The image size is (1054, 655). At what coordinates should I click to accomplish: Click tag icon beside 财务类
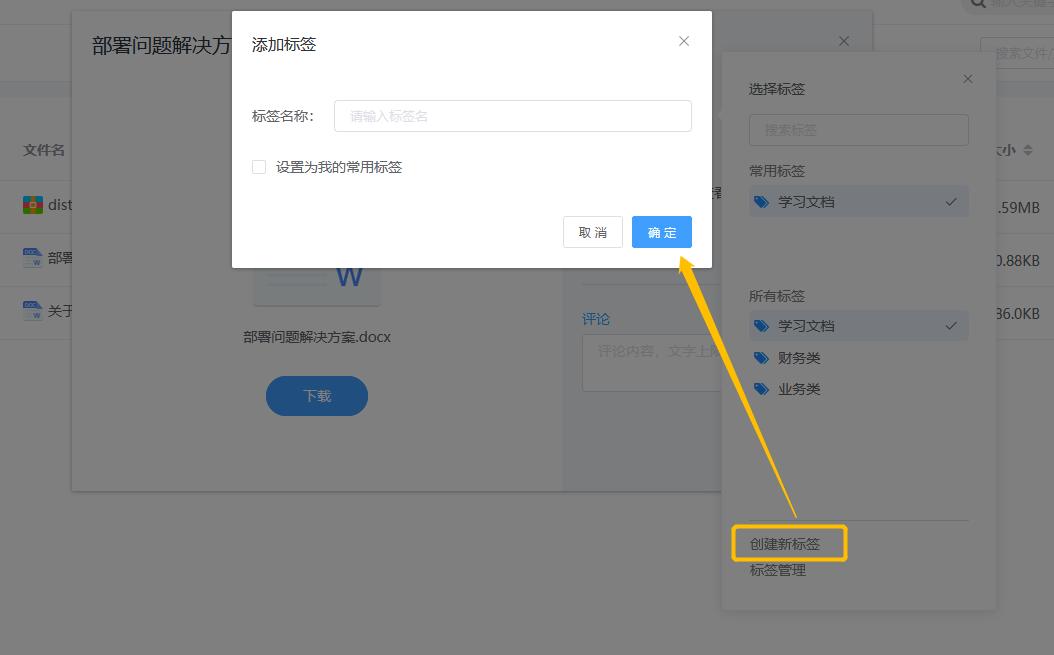(761, 358)
